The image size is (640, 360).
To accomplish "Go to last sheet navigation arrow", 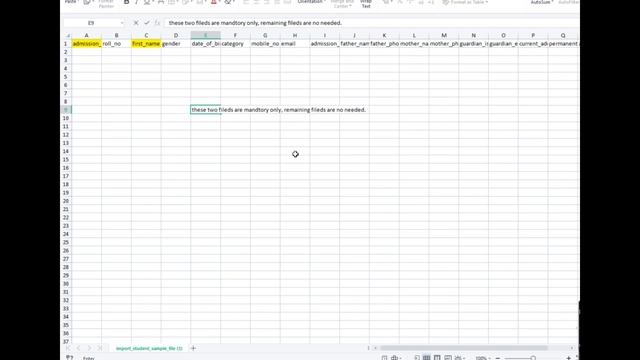I will click(x=100, y=348).
